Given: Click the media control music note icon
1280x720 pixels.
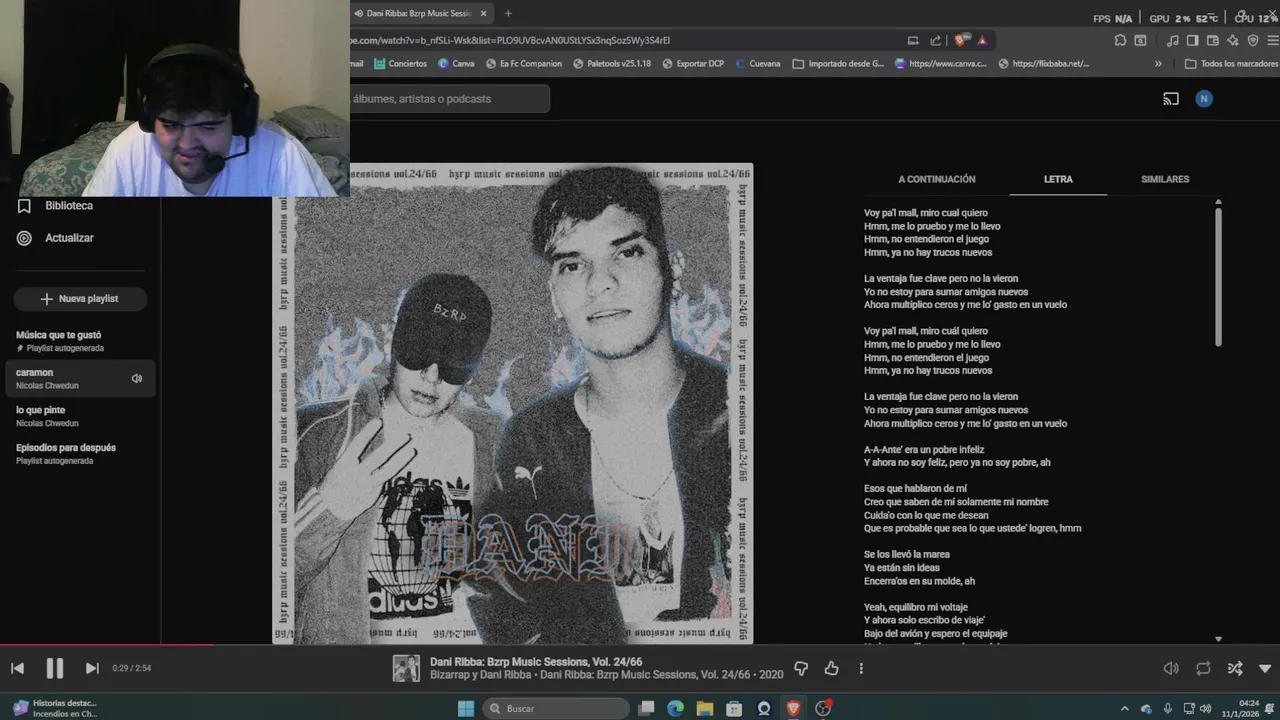Looking at the screenshot, I should (1173, 41).
